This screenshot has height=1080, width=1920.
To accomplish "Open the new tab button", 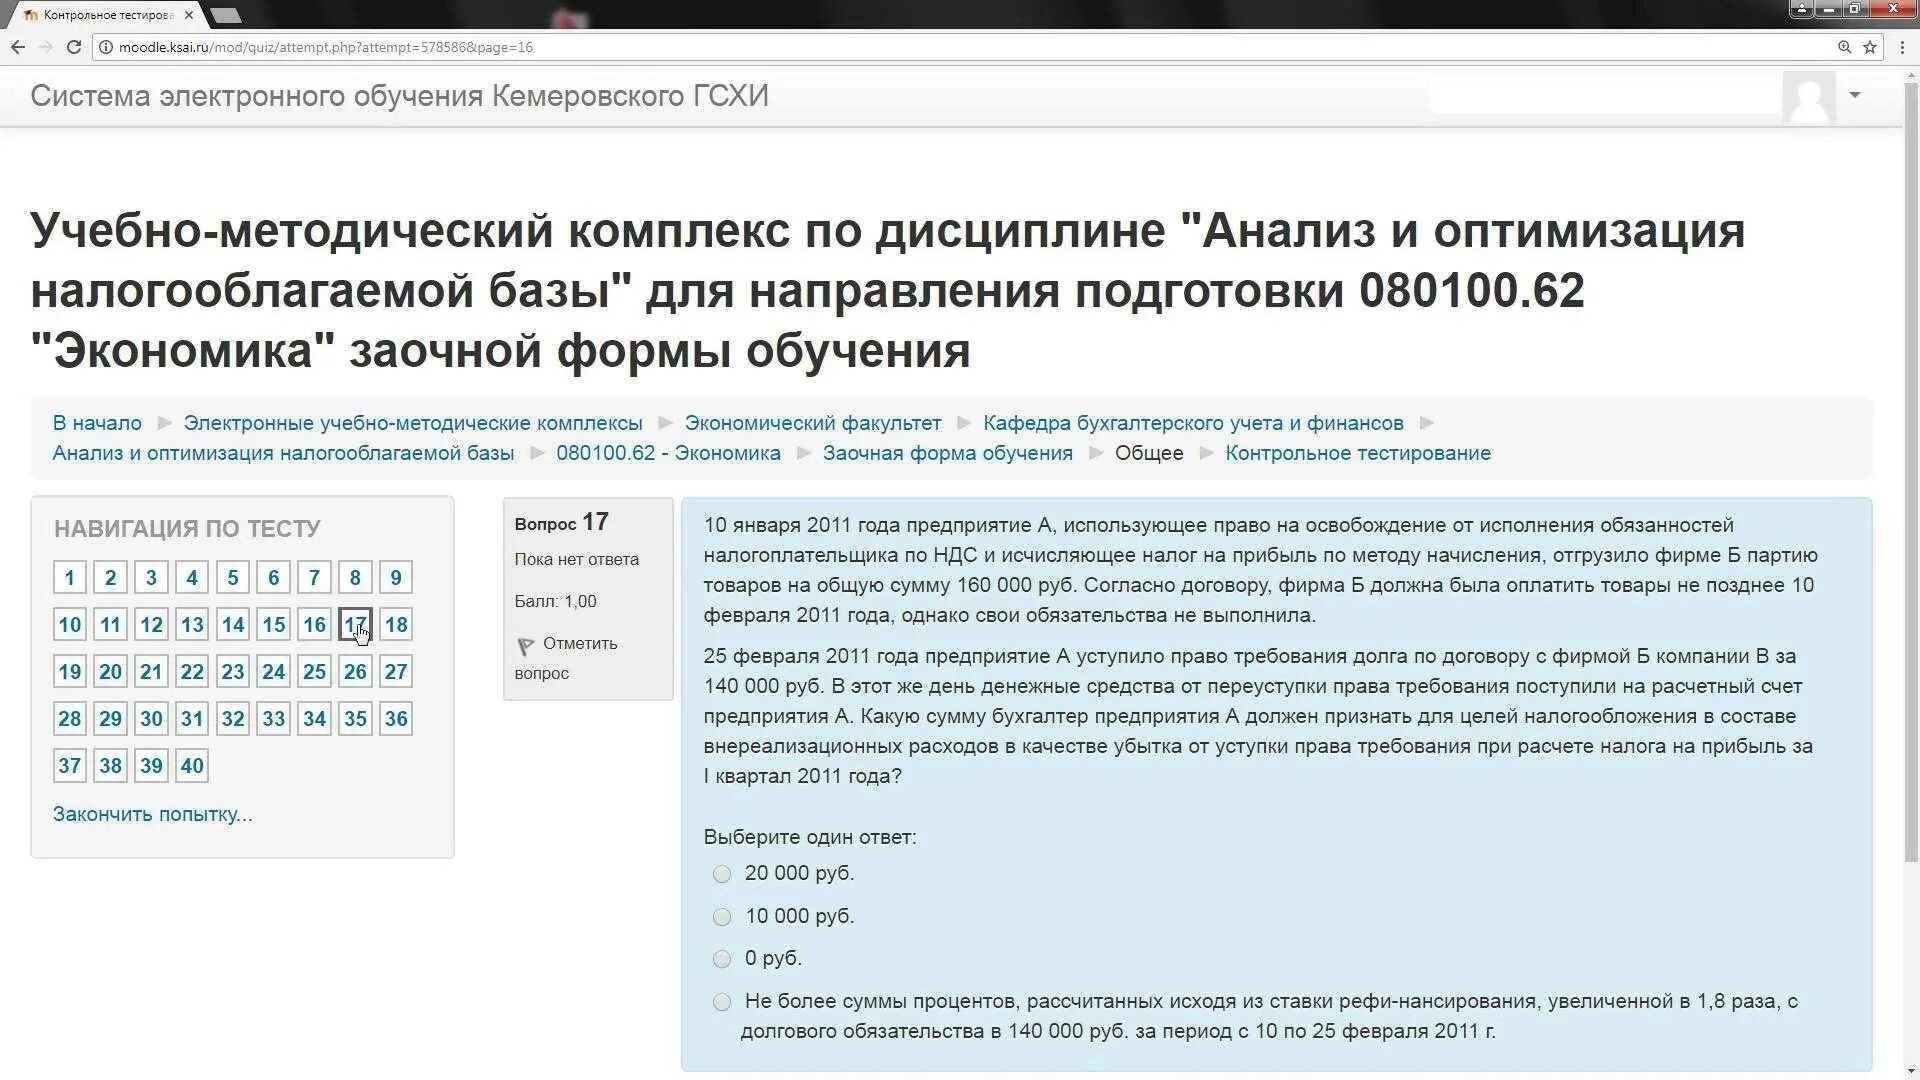I will [x=226, y=15].
